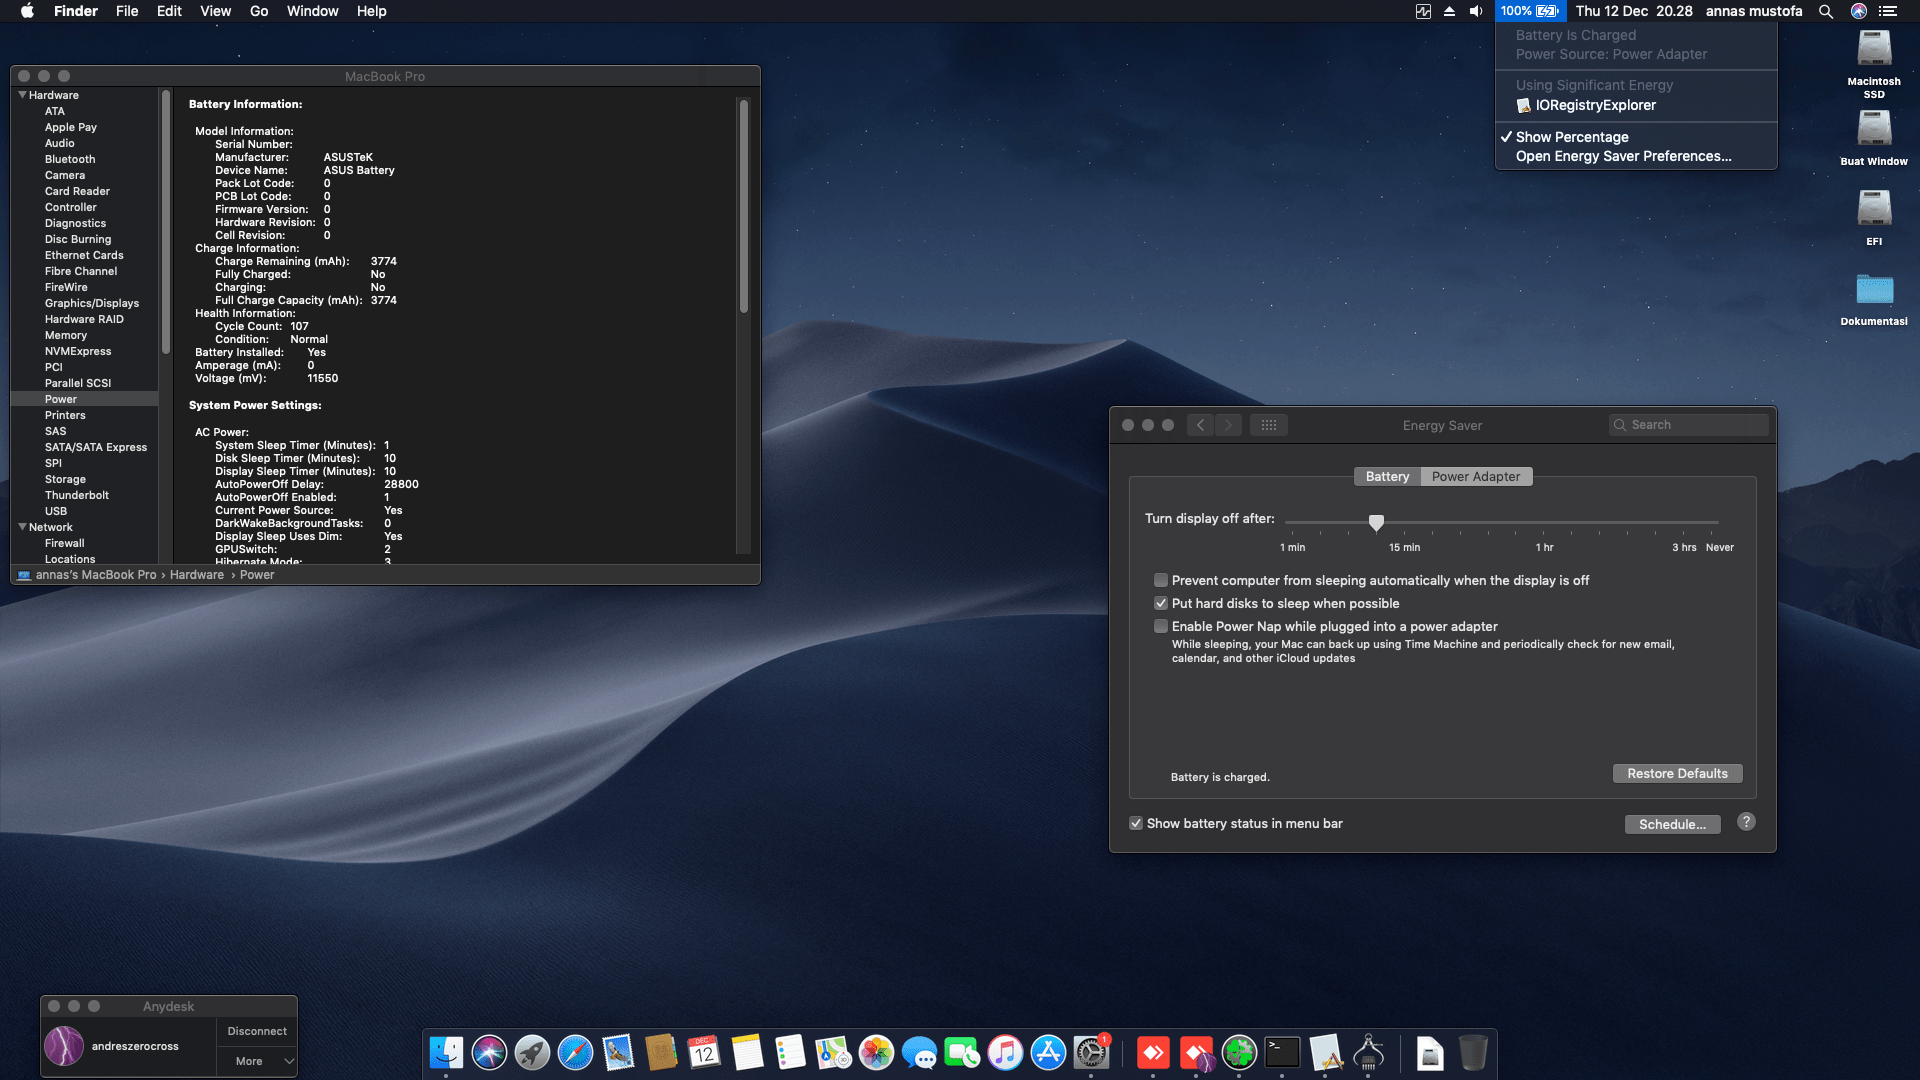
Task: Click Energy Saver help question mark
Action: (1746, 822)
